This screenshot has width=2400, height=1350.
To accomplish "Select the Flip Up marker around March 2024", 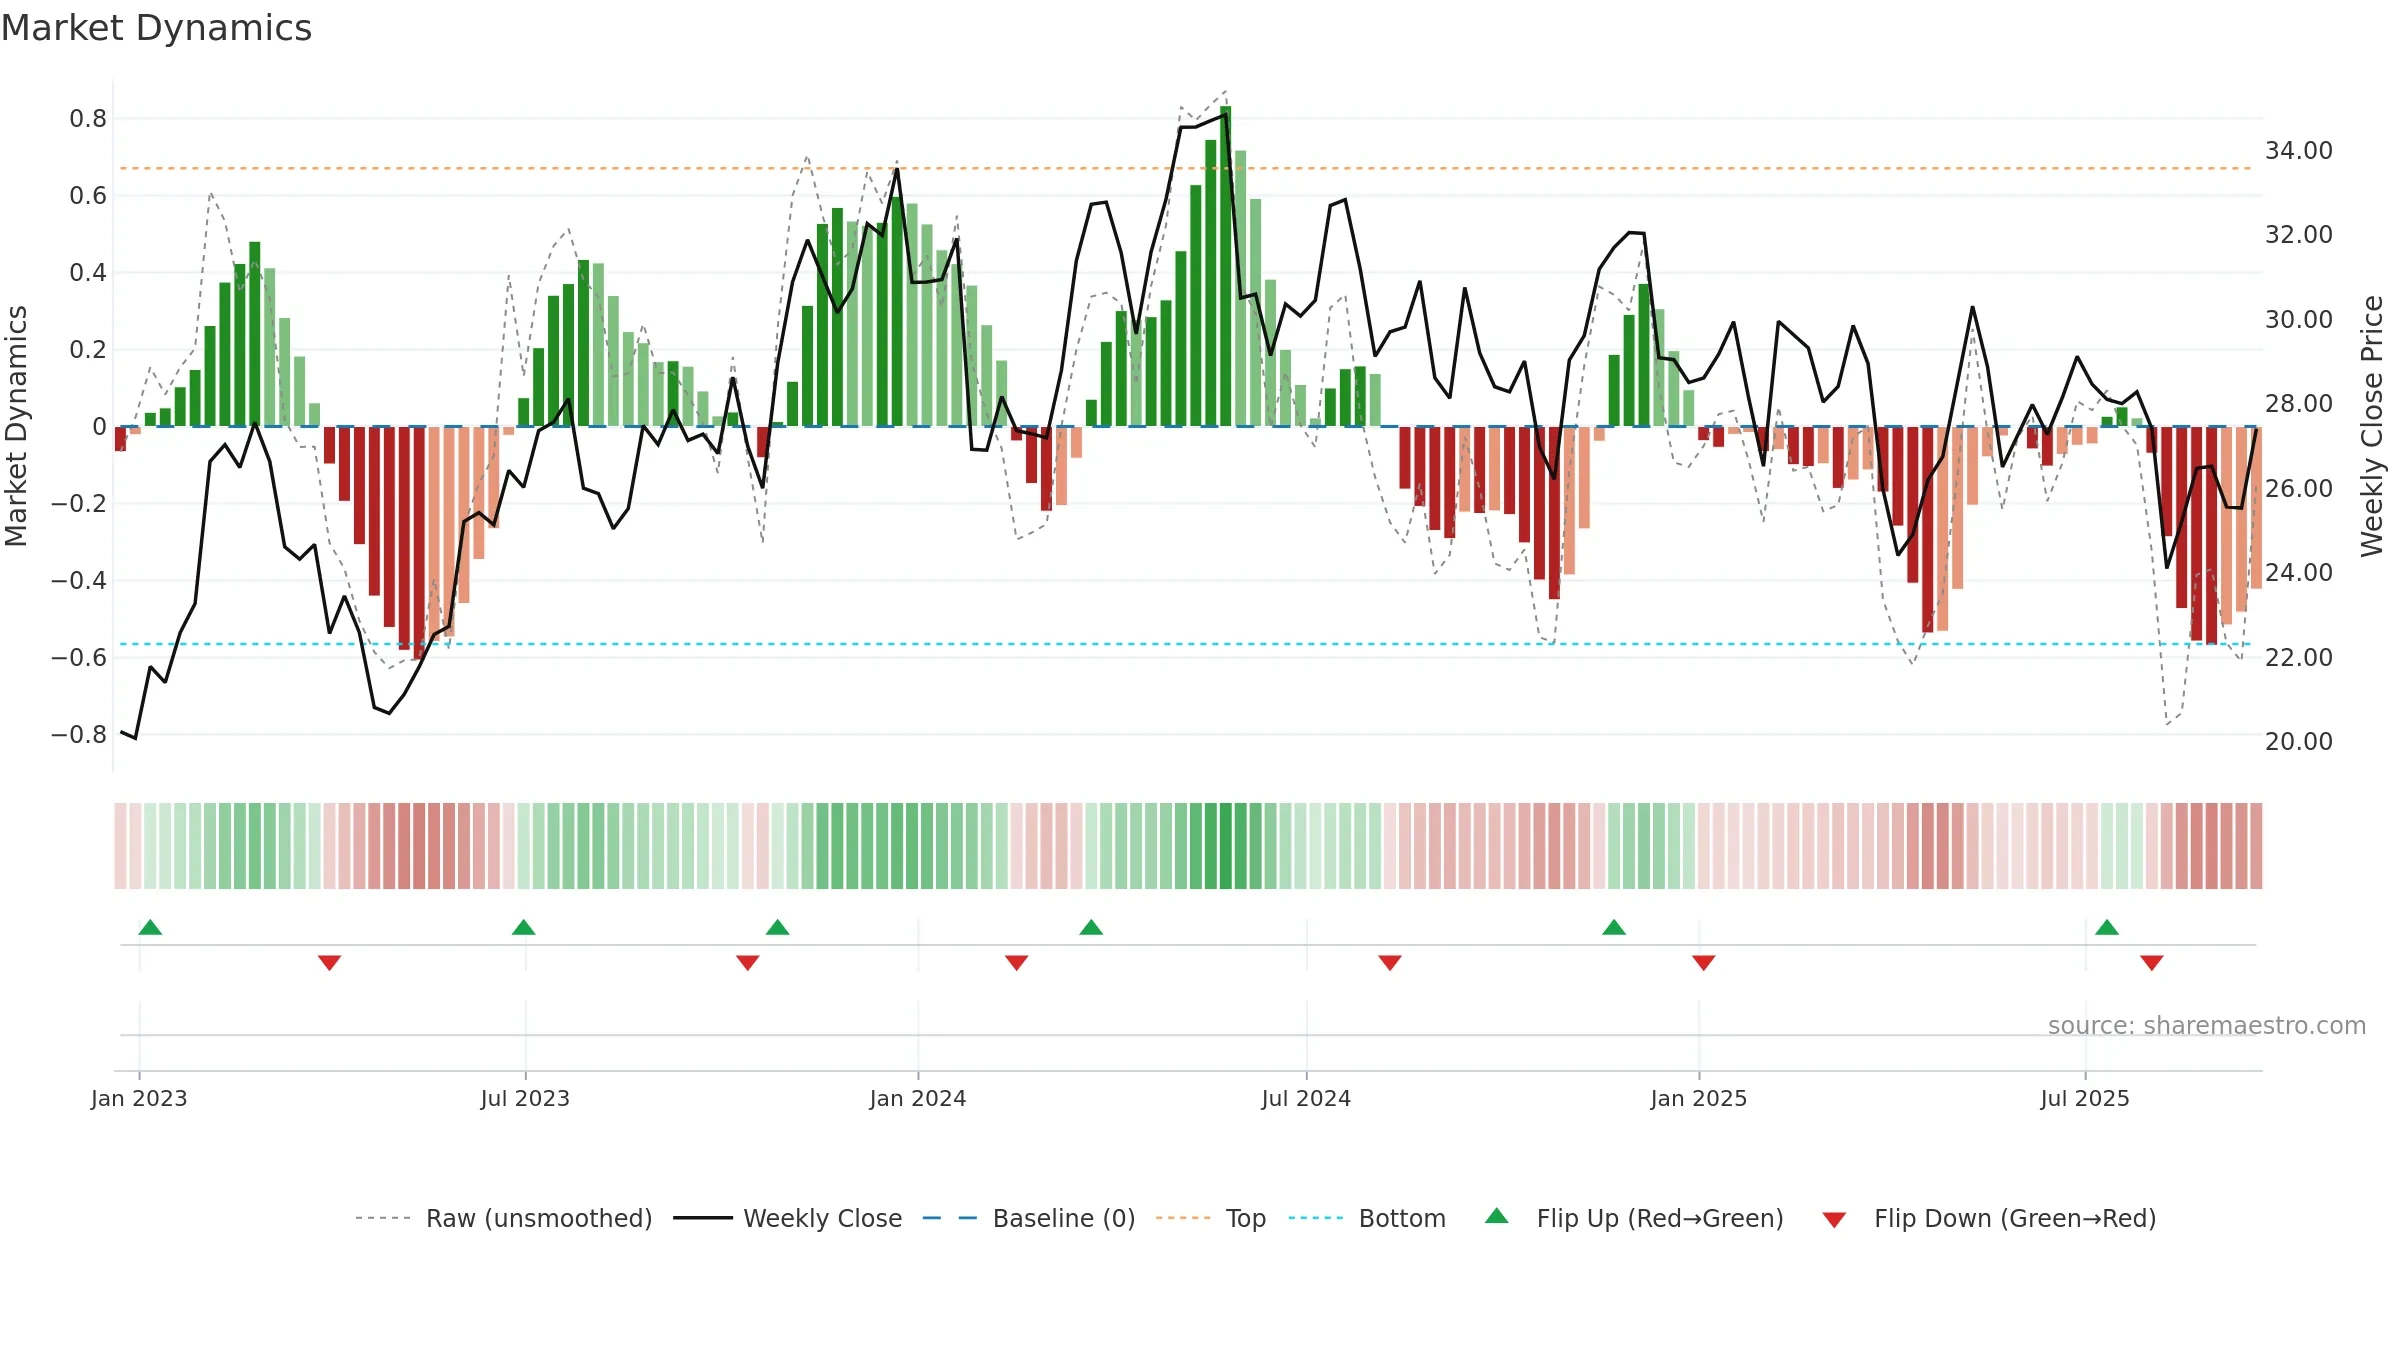I will pos(1091,927).
